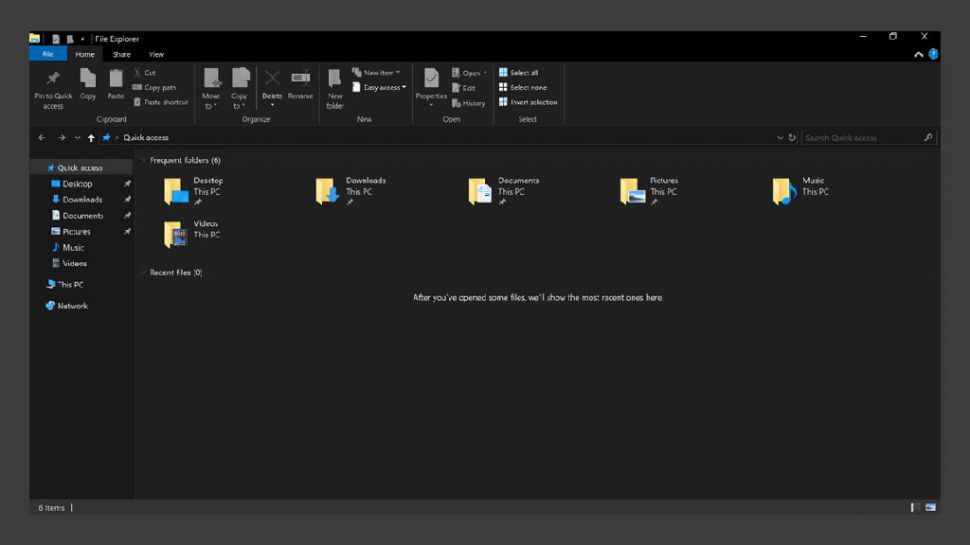The width and height of the screenshot is (970, 545).
Task: Create a New folder from ribbon
Action: click(x=334, y=80)
